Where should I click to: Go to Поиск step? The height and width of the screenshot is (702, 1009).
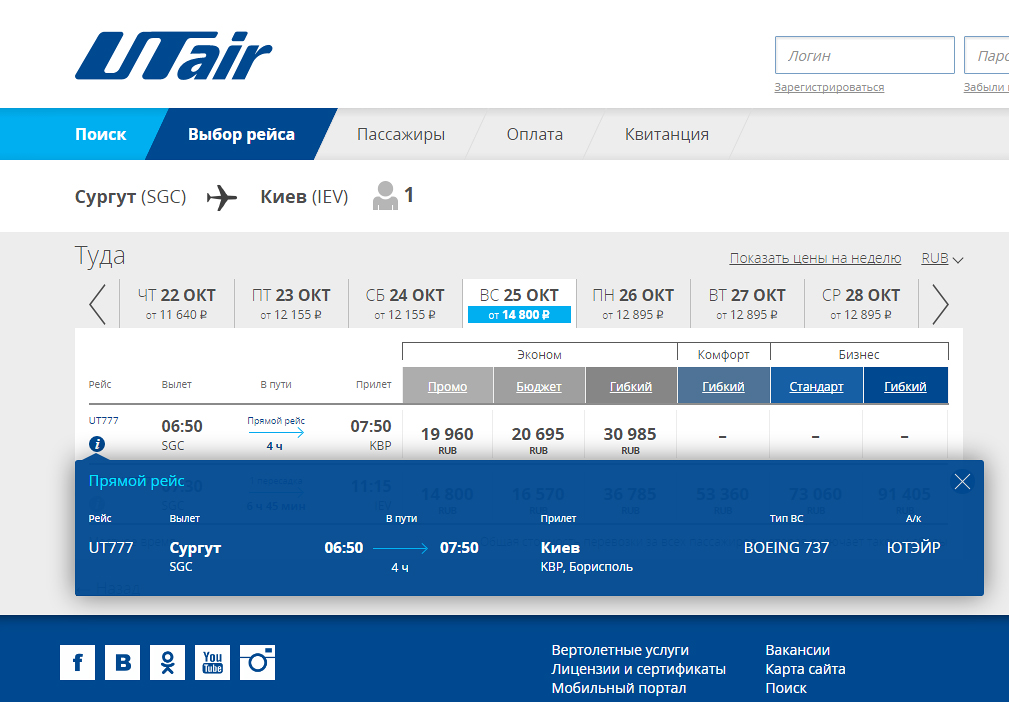tap(100, 134)
